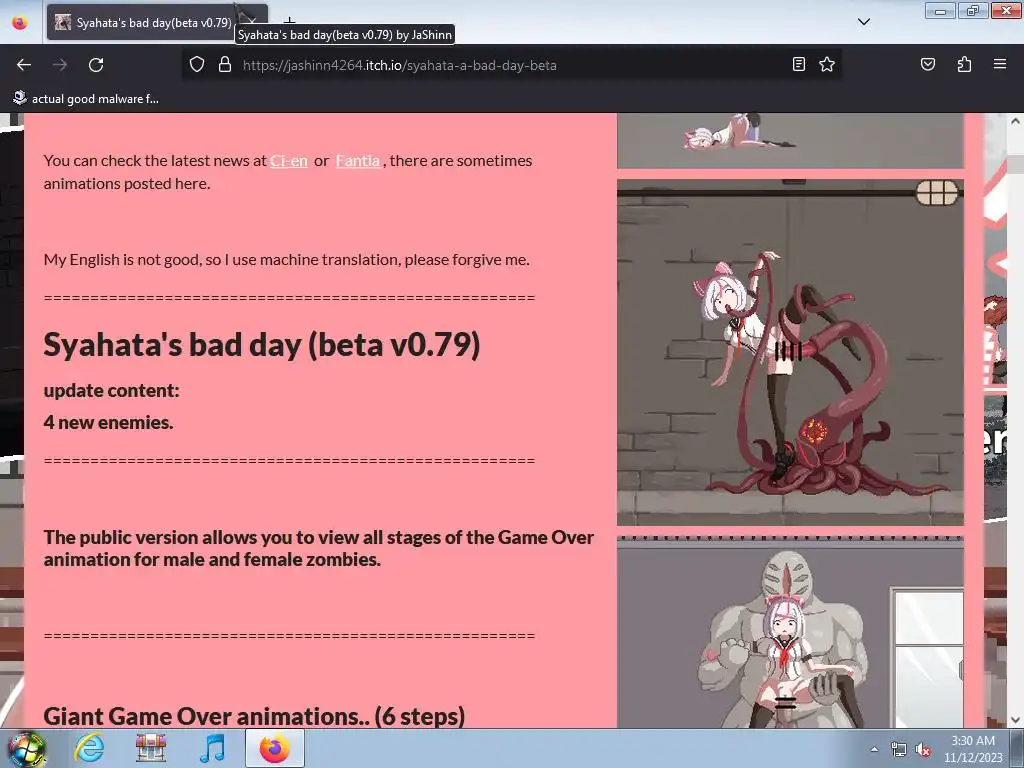The height and width of the screenshot is (768, 1024).
Task: Open the tracking protection shield panel
Action: tap(197, 65)
